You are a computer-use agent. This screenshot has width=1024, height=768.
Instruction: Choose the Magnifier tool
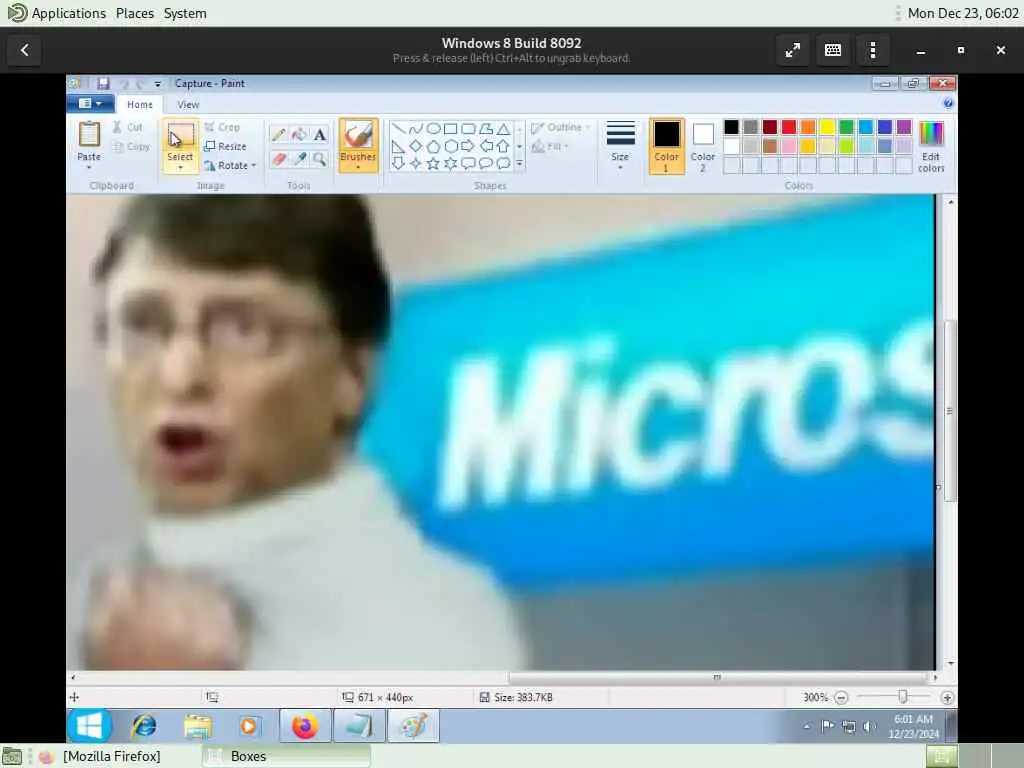tap(319, 159)
